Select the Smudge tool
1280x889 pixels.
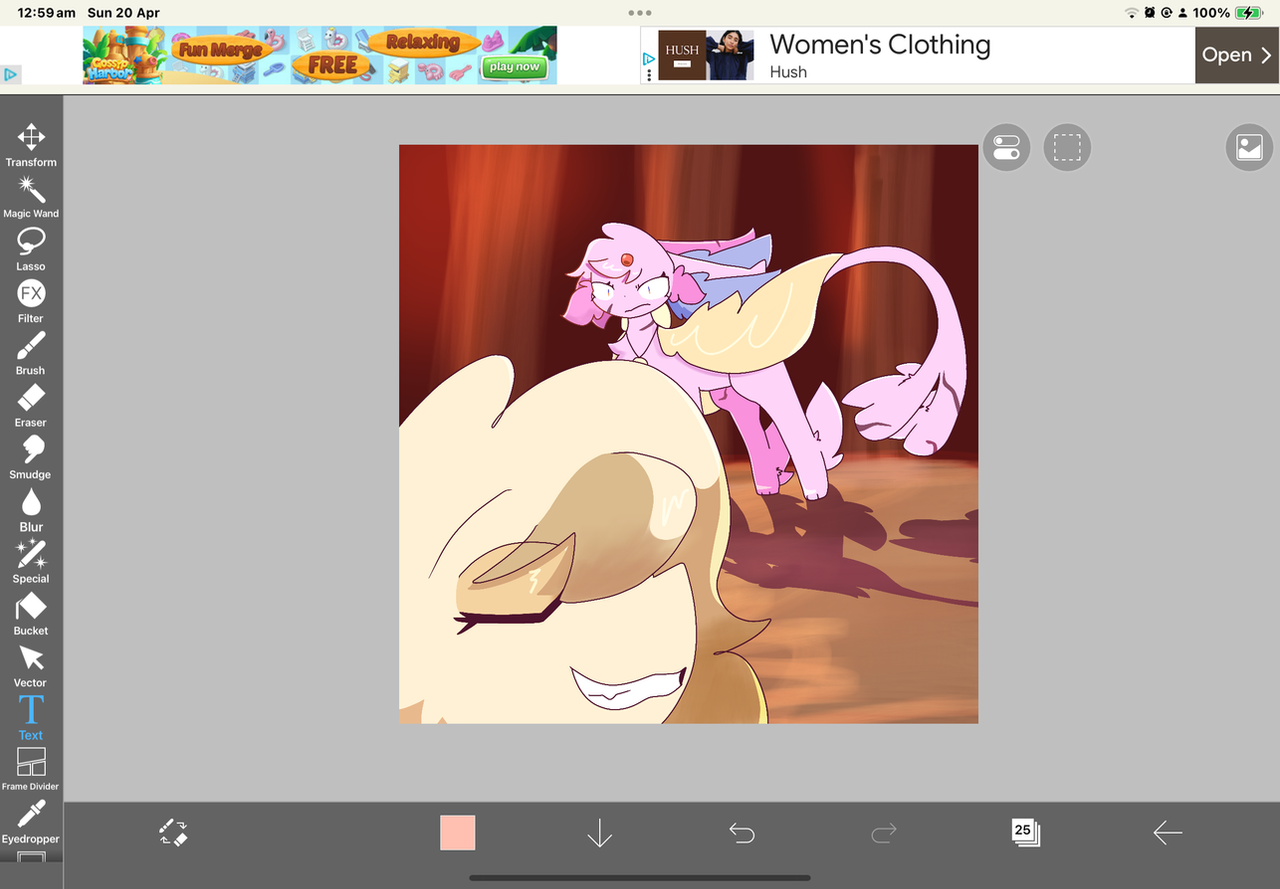pyautogui.click(x=31, y=457)
